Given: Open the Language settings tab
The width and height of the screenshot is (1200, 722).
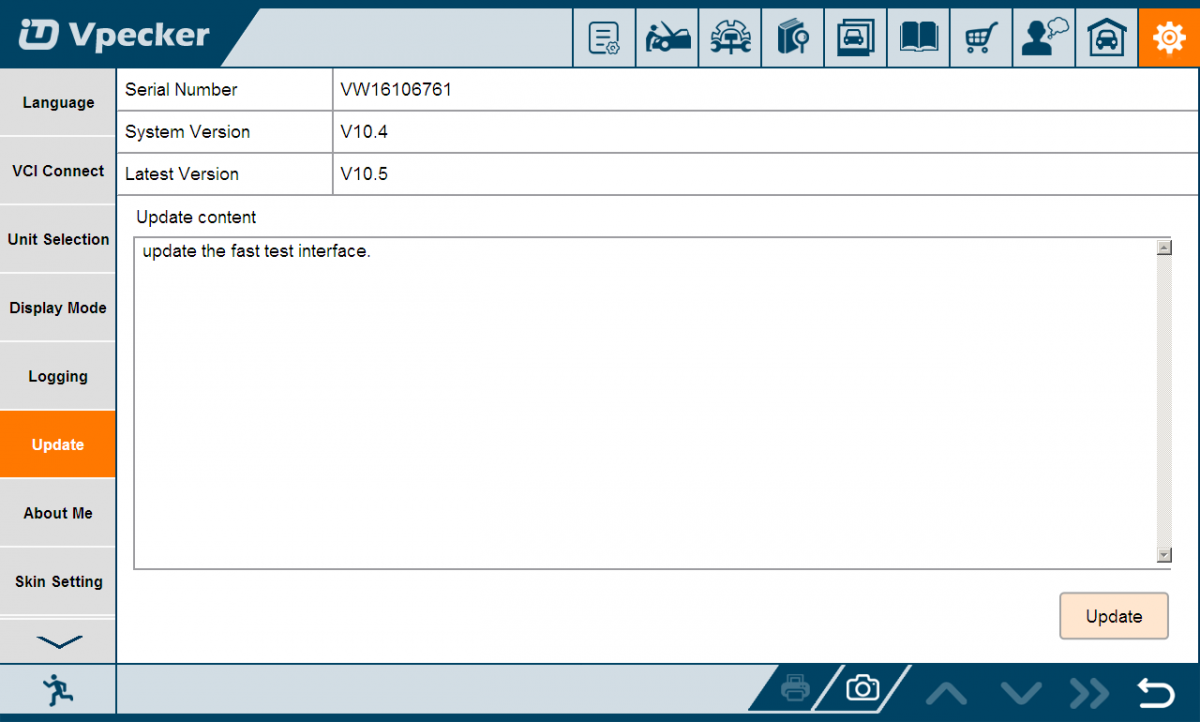Looking at the screenshot, I should click(x=58, y=103).
